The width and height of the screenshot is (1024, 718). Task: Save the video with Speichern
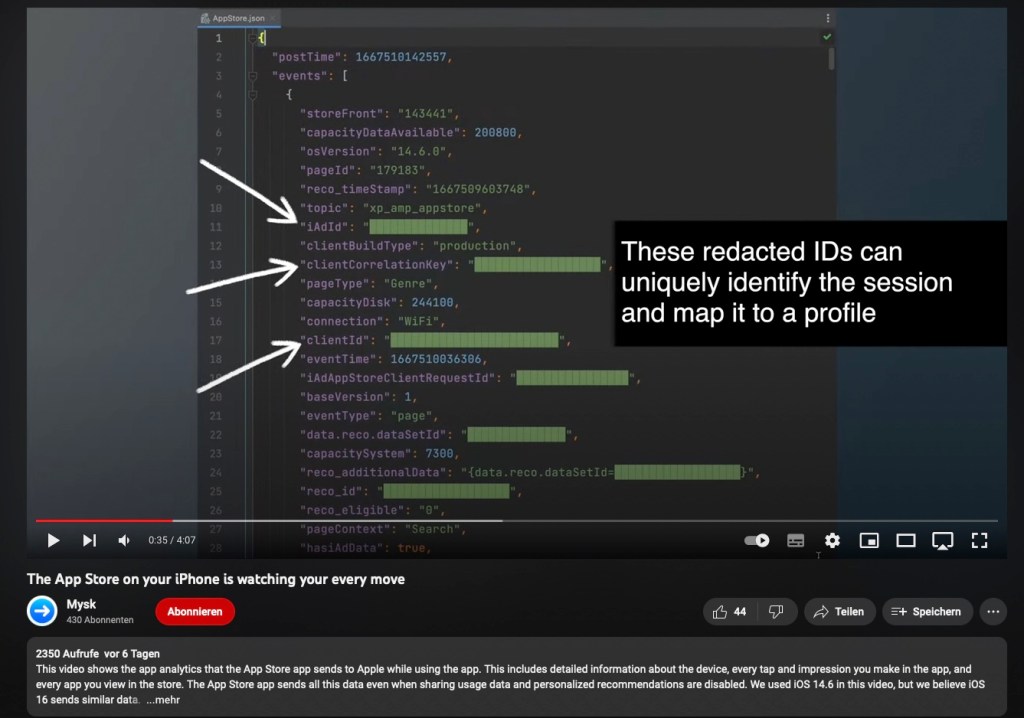(x=927, y=612)
